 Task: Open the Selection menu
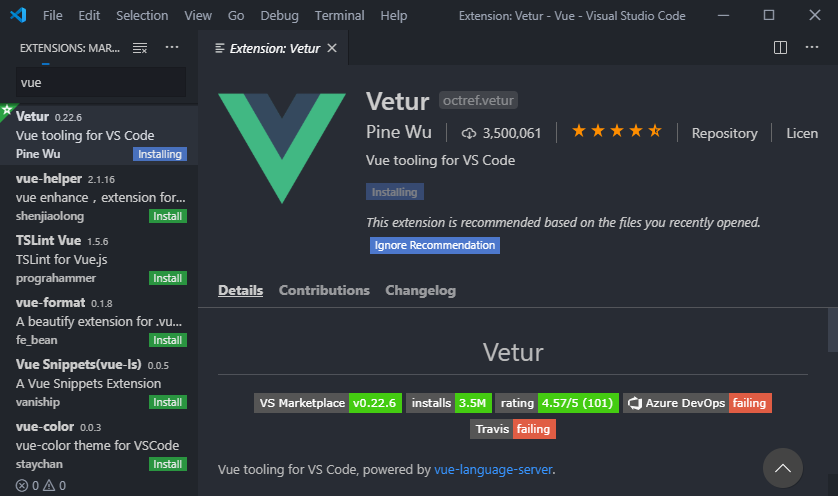[142, 16]
